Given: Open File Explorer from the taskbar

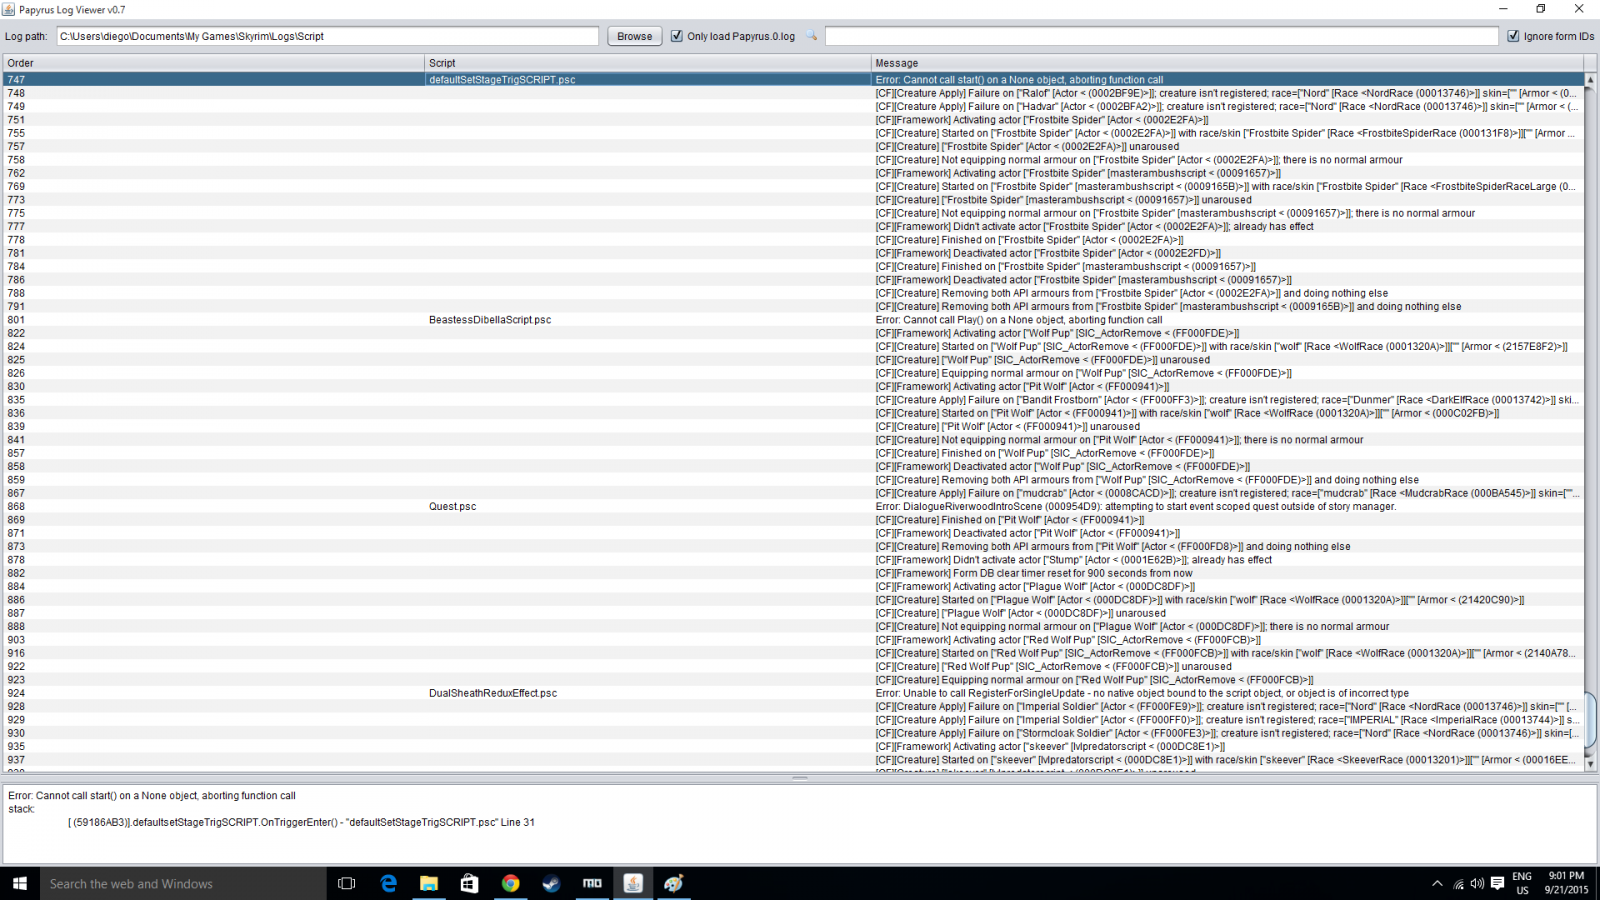Looking at the screenshot, I should (429, 883).
